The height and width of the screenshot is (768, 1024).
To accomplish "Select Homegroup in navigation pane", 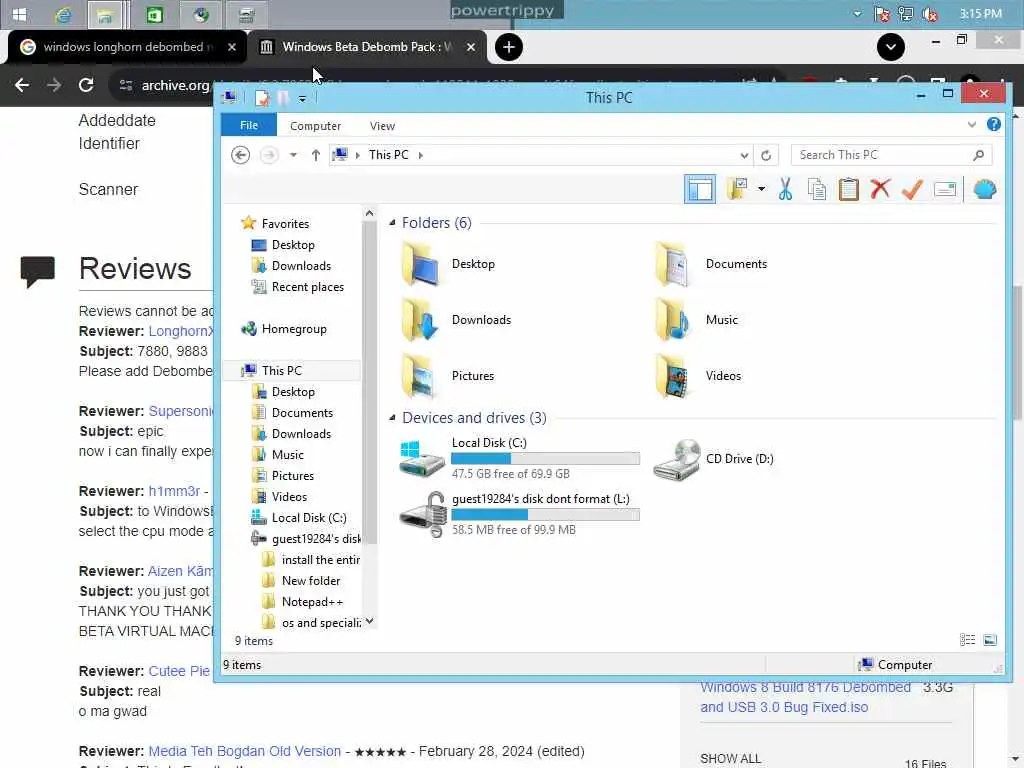I will pyautogui.click(x=294, y=329).
